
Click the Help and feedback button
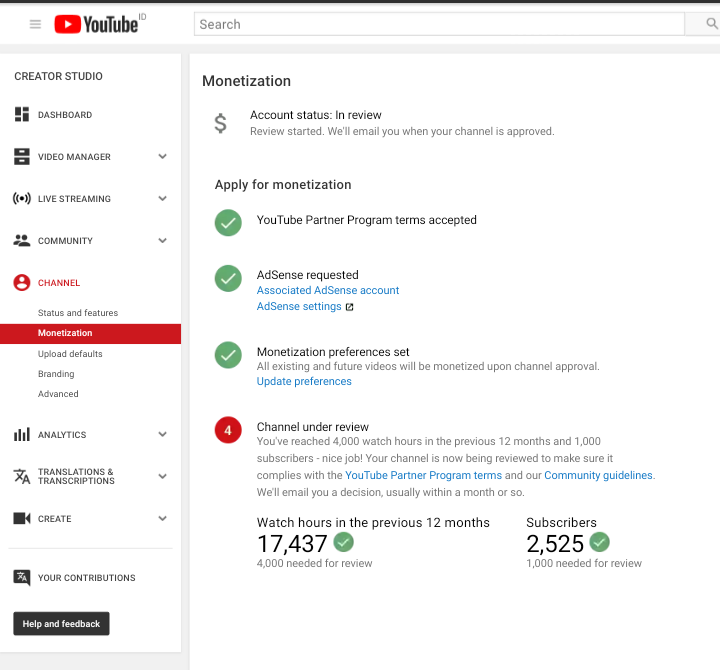click(x=62, y=624)
